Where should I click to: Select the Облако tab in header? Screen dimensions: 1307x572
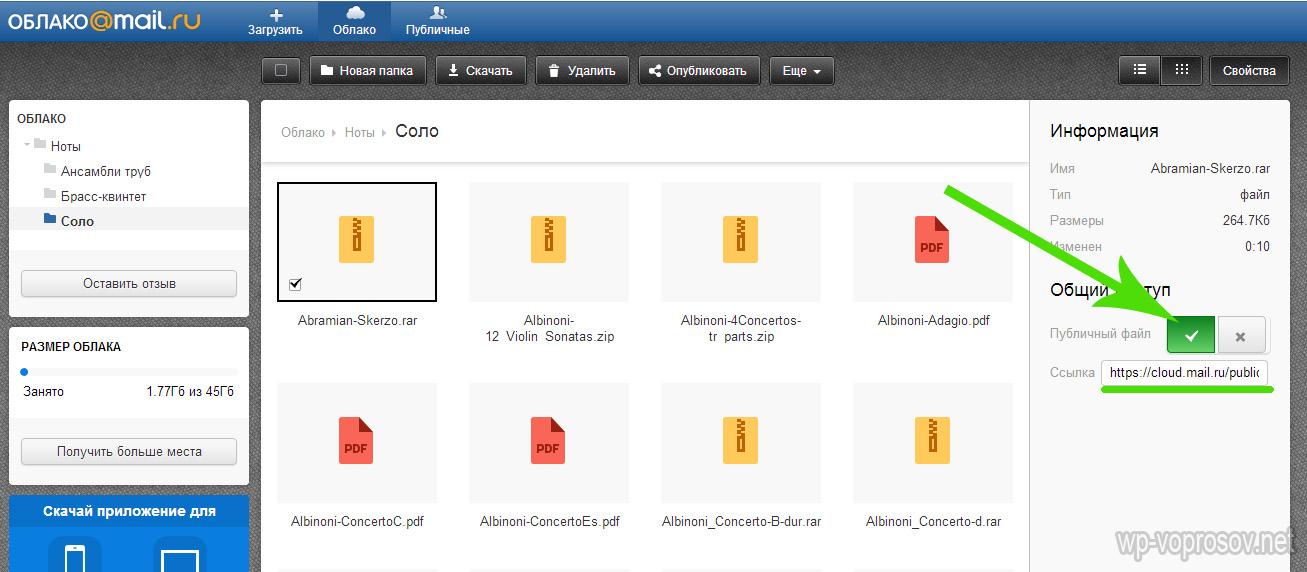[354, 20]
